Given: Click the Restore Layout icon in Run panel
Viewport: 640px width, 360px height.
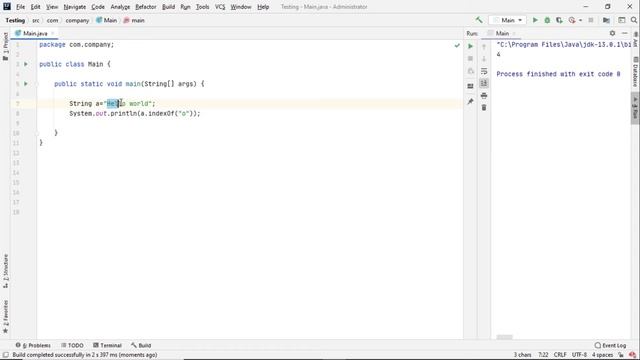Looking at the screenshot, I should (x=470, y=86).
